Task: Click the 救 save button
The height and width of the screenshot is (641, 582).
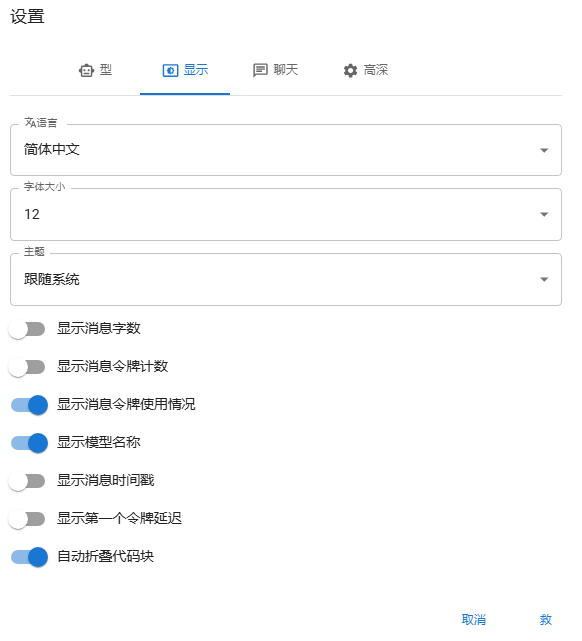Action: 546,620
